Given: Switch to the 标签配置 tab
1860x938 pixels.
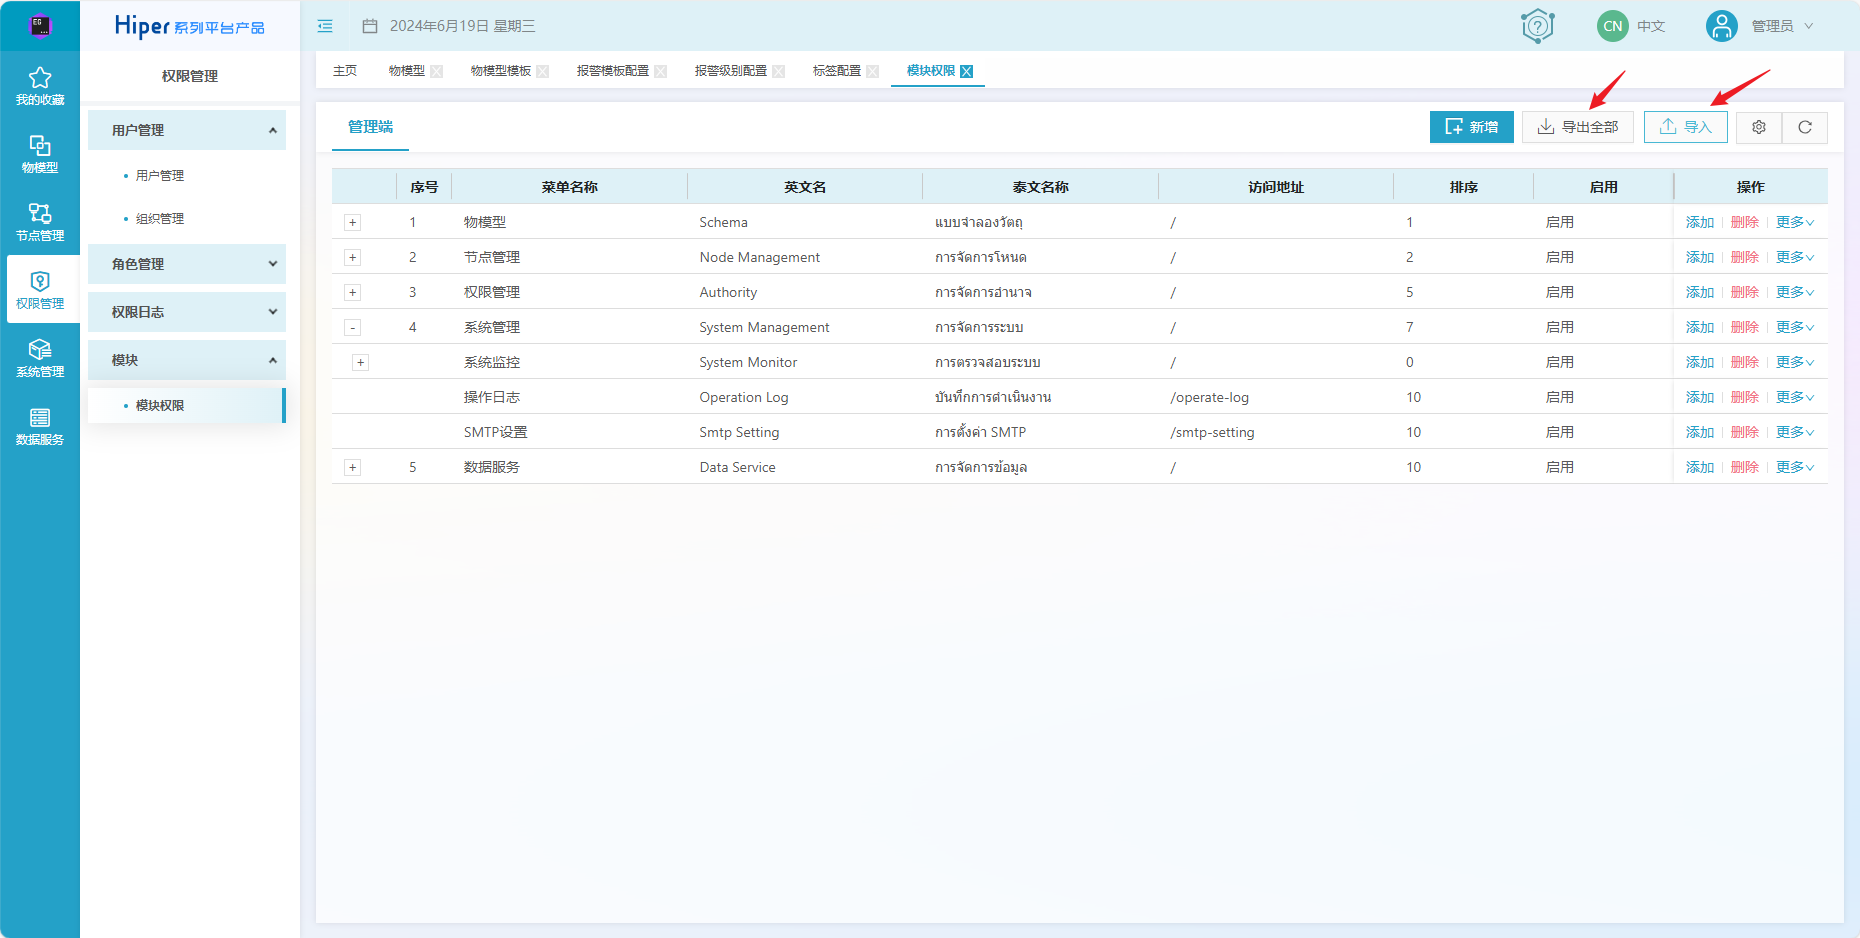Looking at the screenshot, I should point(837,71).
